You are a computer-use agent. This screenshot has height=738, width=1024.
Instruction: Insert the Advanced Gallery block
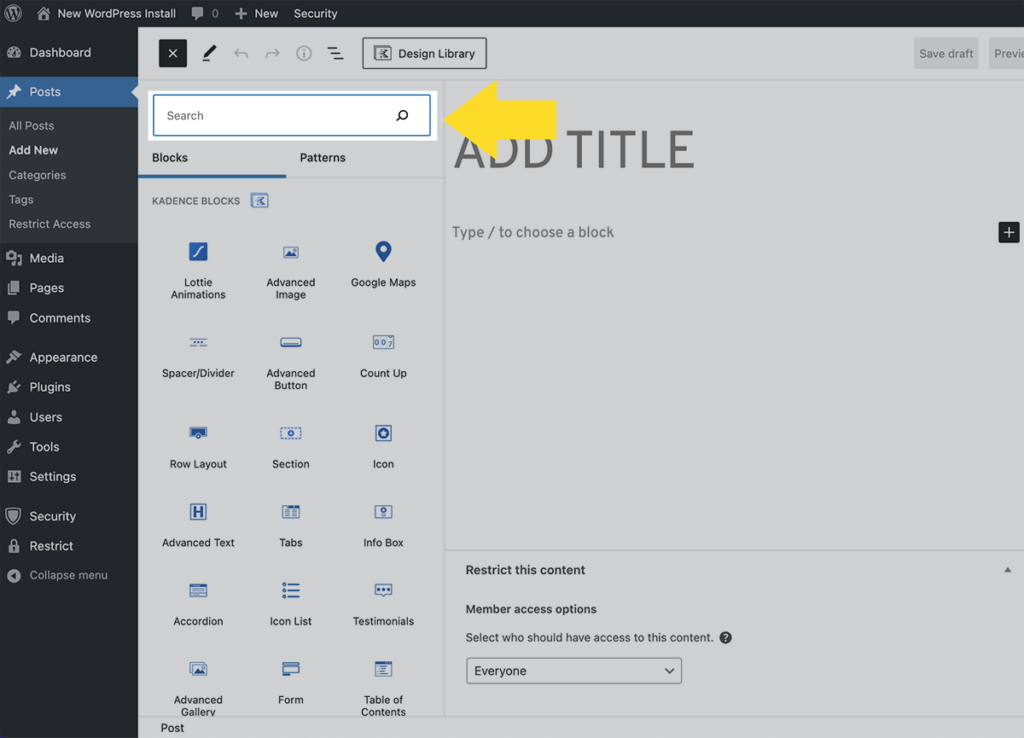(198, 686)
